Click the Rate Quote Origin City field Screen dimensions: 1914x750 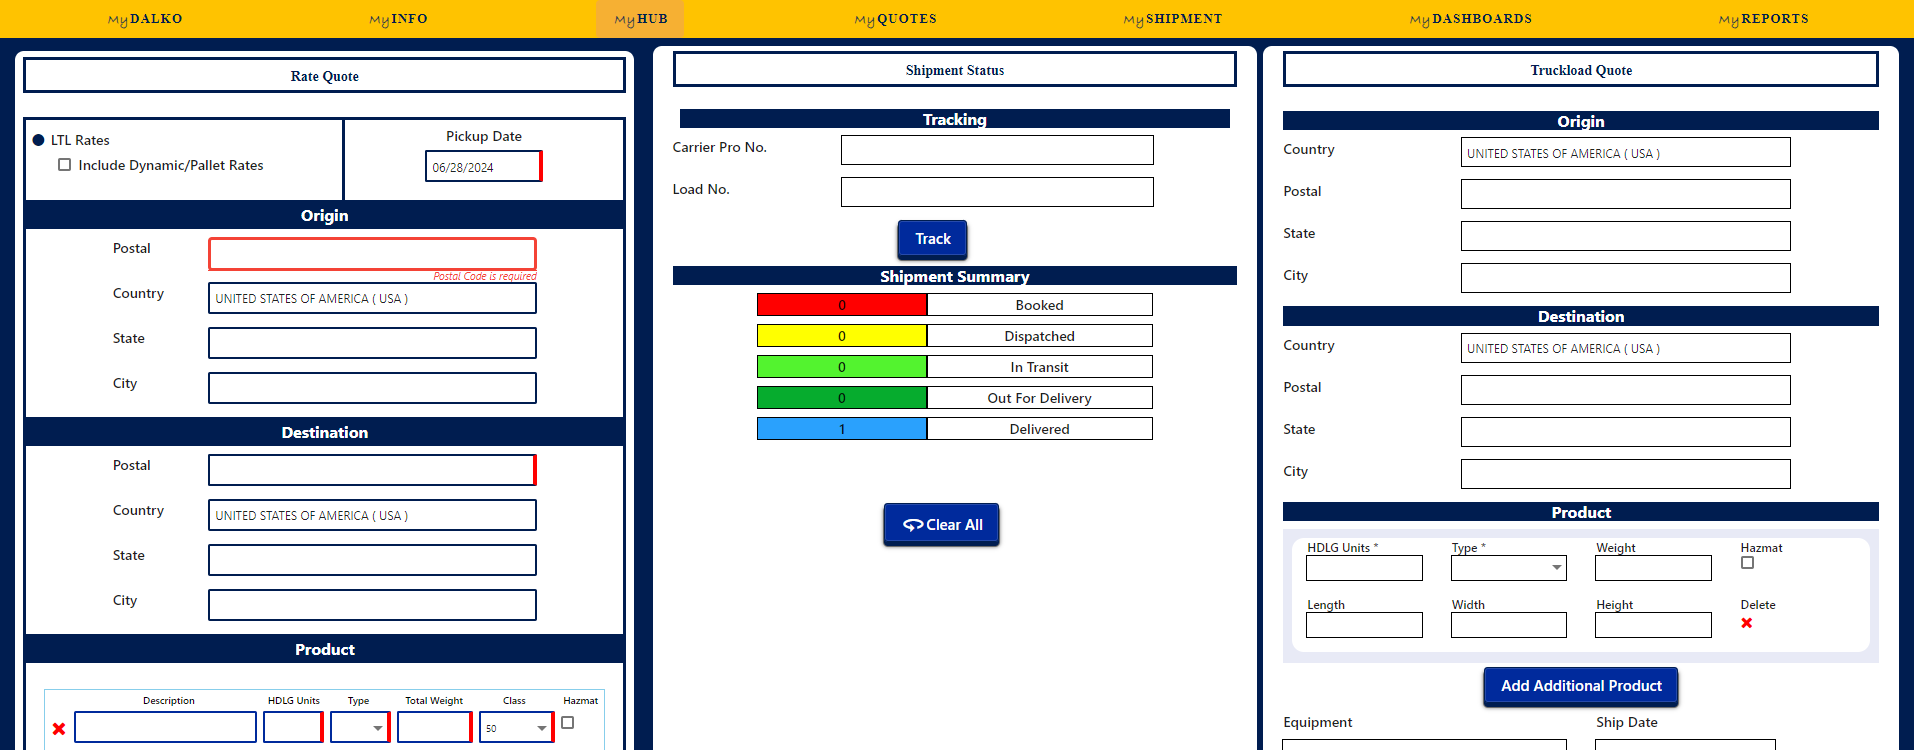click(x=372, y=388)
